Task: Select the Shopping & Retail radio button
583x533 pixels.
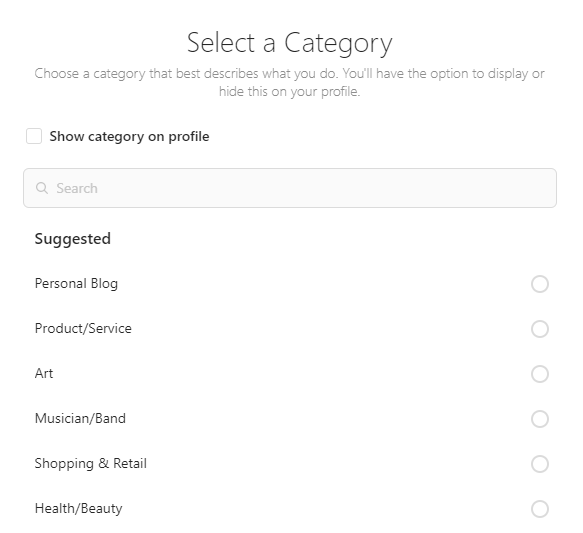Action: click(540, 464)
